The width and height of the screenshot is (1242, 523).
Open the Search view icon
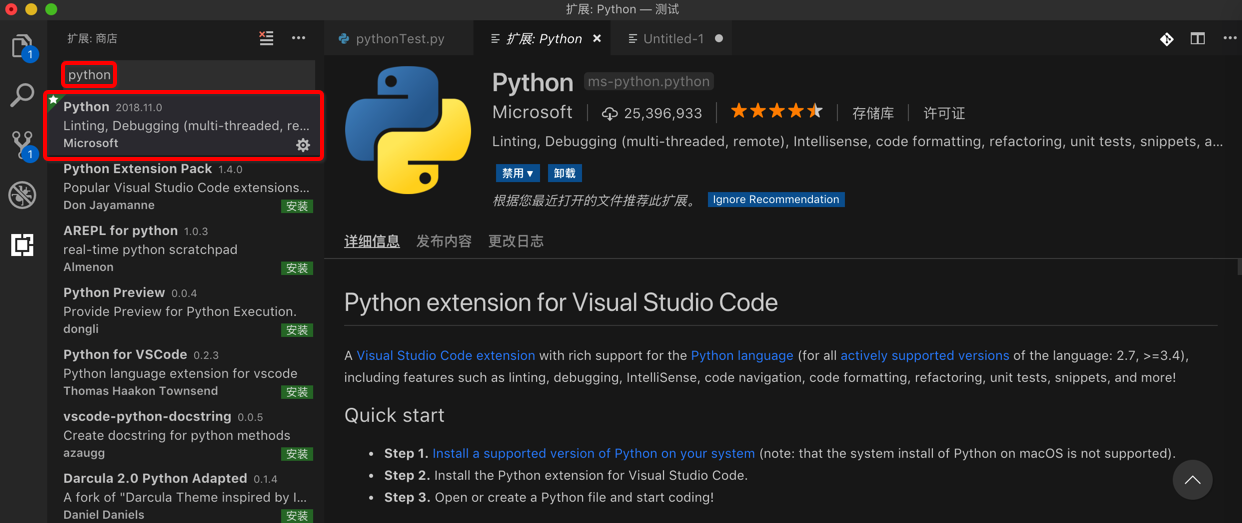[22, 95]
